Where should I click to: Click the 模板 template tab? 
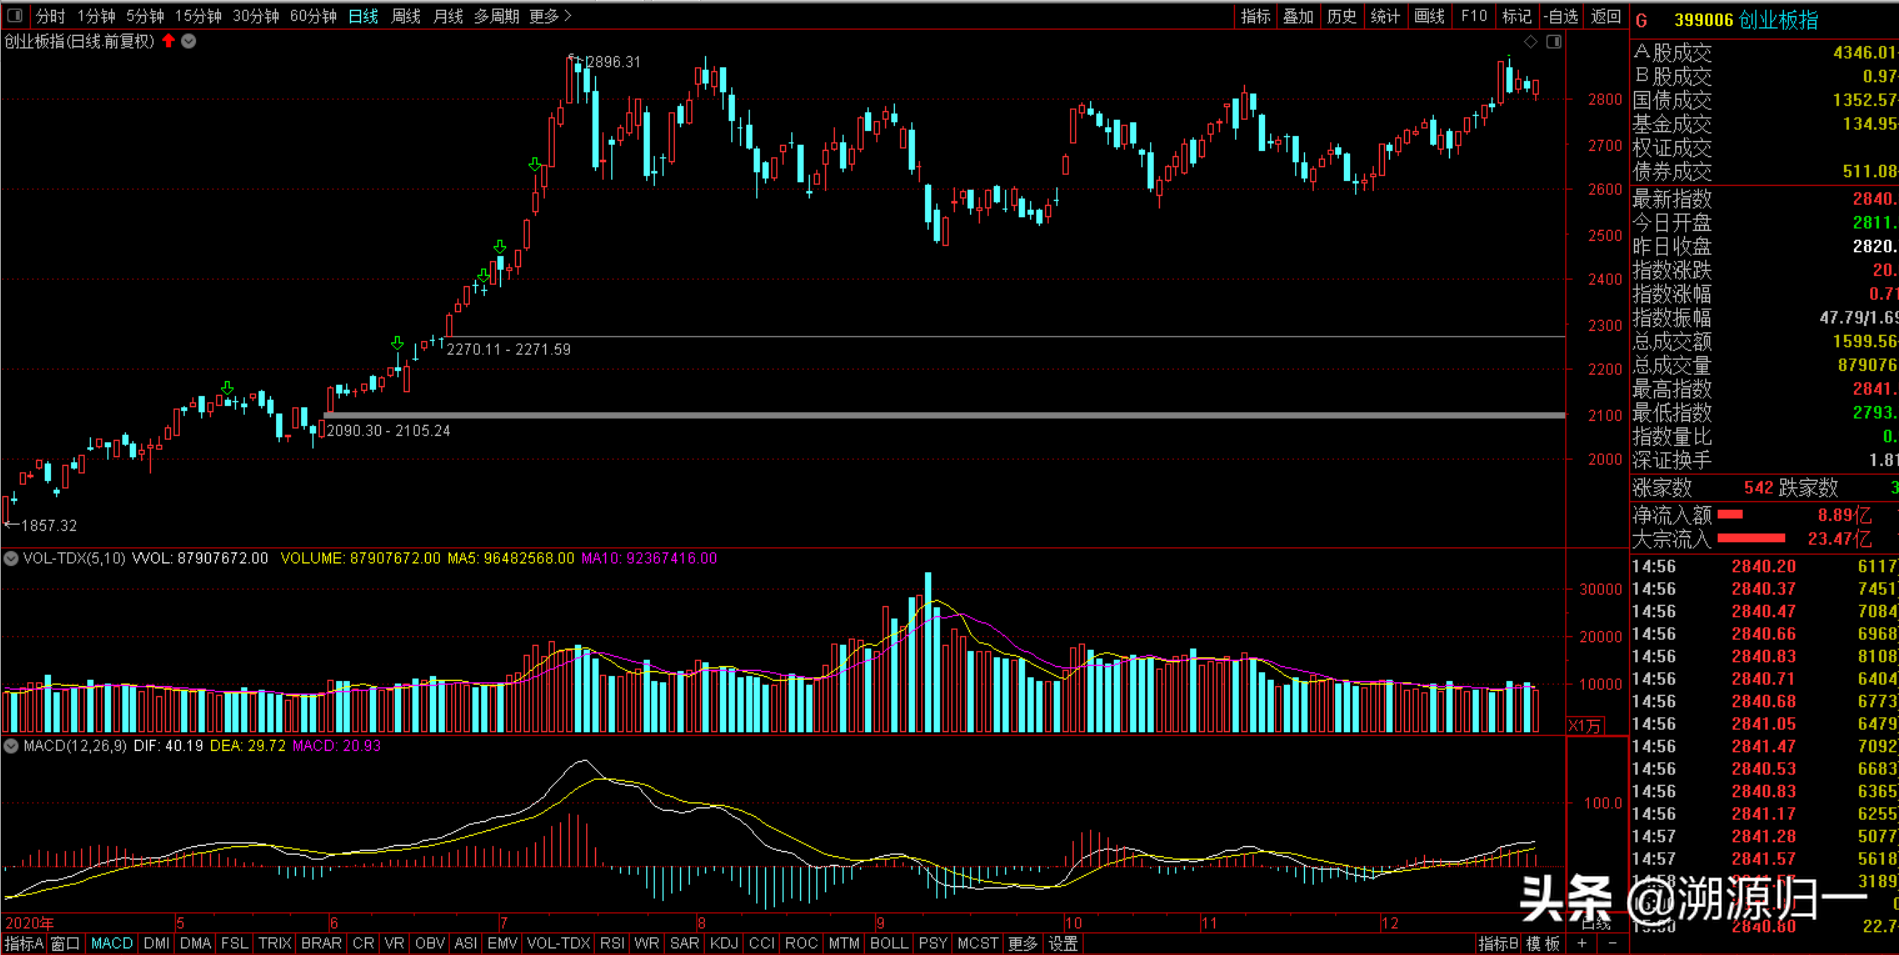(1544, 943)
